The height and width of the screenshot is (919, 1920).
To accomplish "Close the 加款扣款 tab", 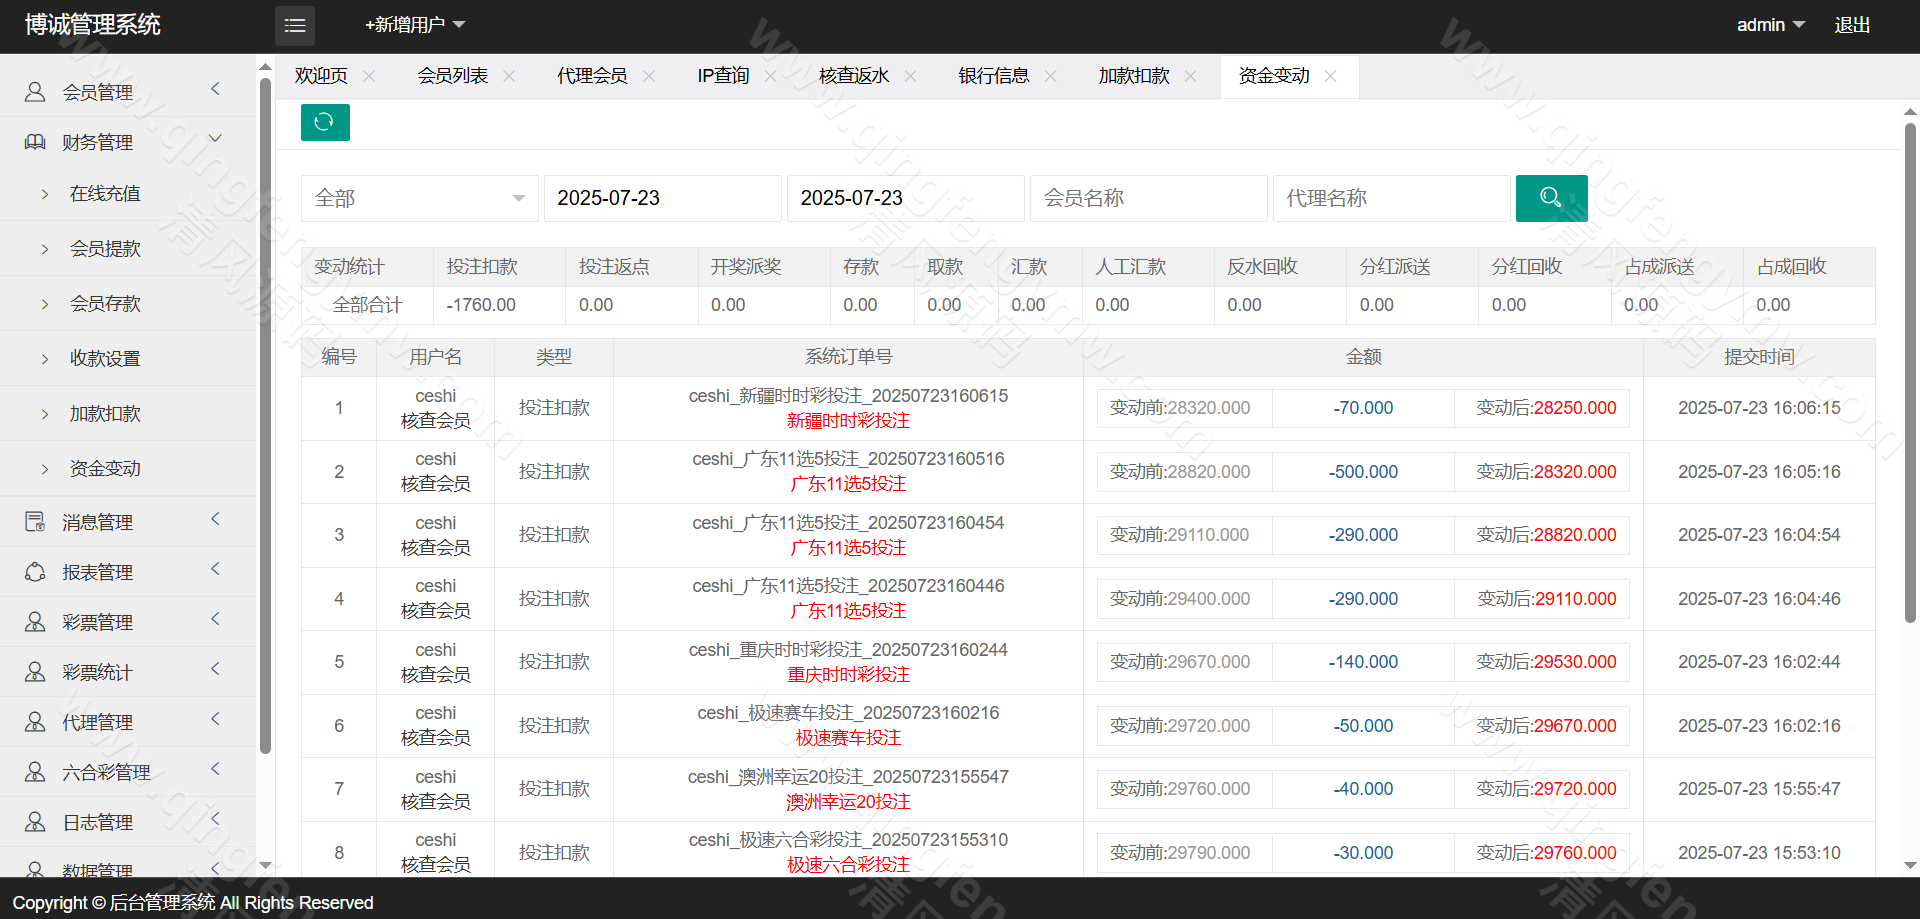I will point(1190,76).
